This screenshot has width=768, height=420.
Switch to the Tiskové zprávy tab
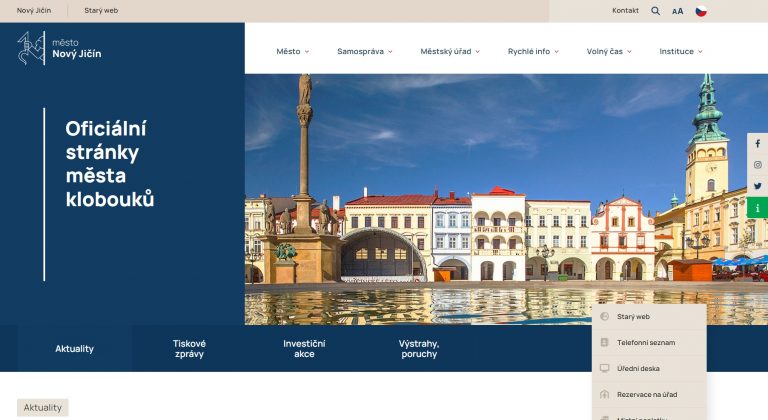[x=190, y=348]
